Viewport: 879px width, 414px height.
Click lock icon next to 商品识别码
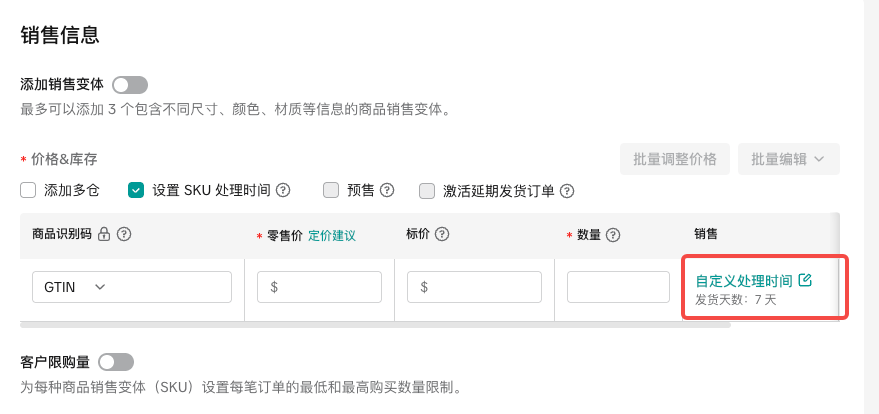pyautogui.click(x=104, y=234)
